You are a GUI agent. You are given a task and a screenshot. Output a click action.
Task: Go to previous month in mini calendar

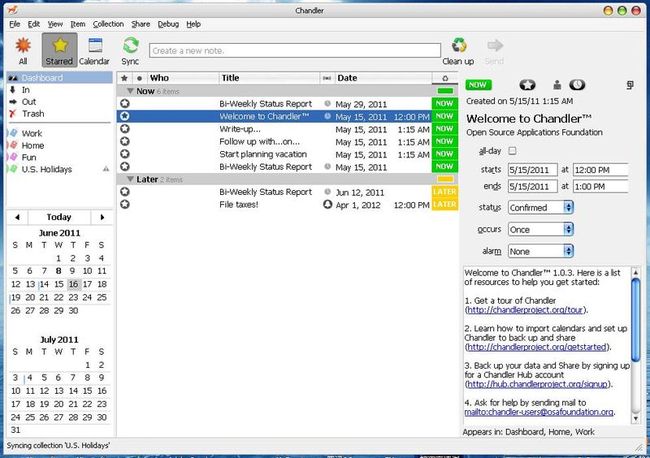[17, 217]
